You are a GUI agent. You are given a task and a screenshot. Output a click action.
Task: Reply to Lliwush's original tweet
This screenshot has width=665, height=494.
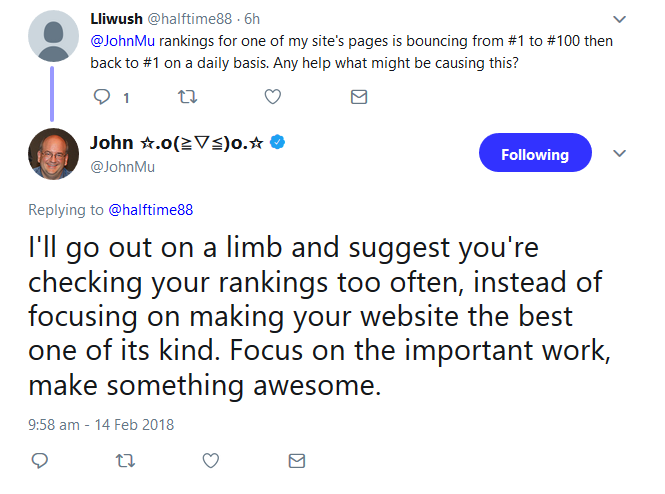pyautogui.click(x=102, y=97)
